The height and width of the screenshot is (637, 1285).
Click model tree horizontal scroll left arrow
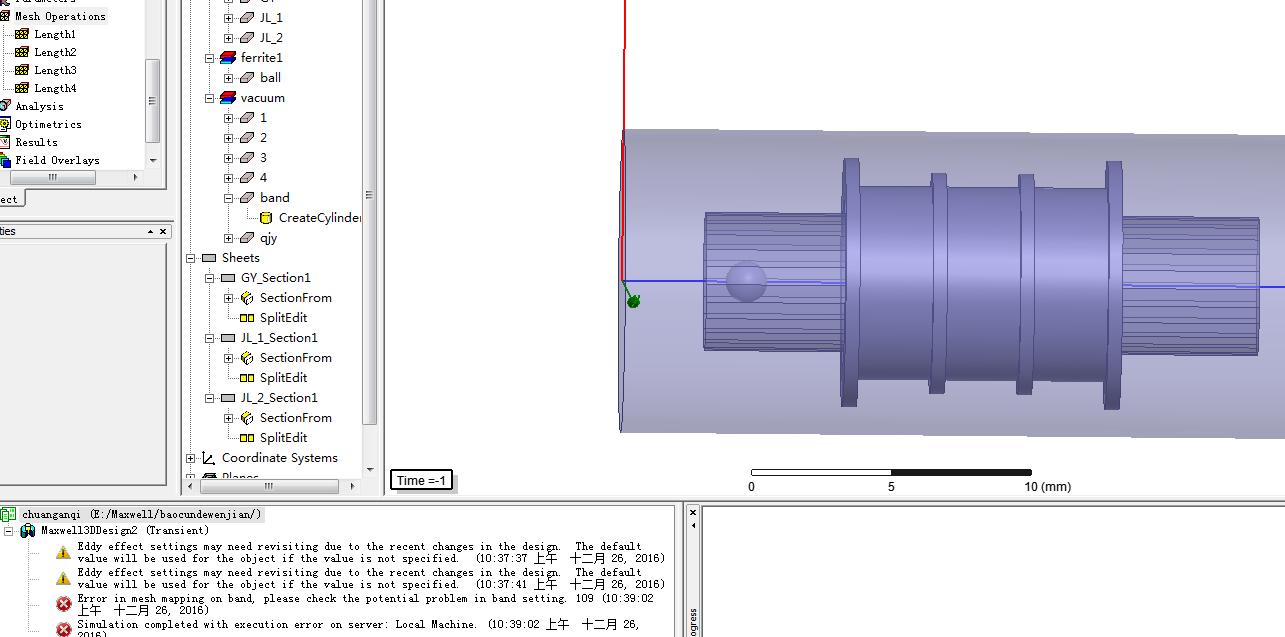pyautogui.click(x=191, y=486)
